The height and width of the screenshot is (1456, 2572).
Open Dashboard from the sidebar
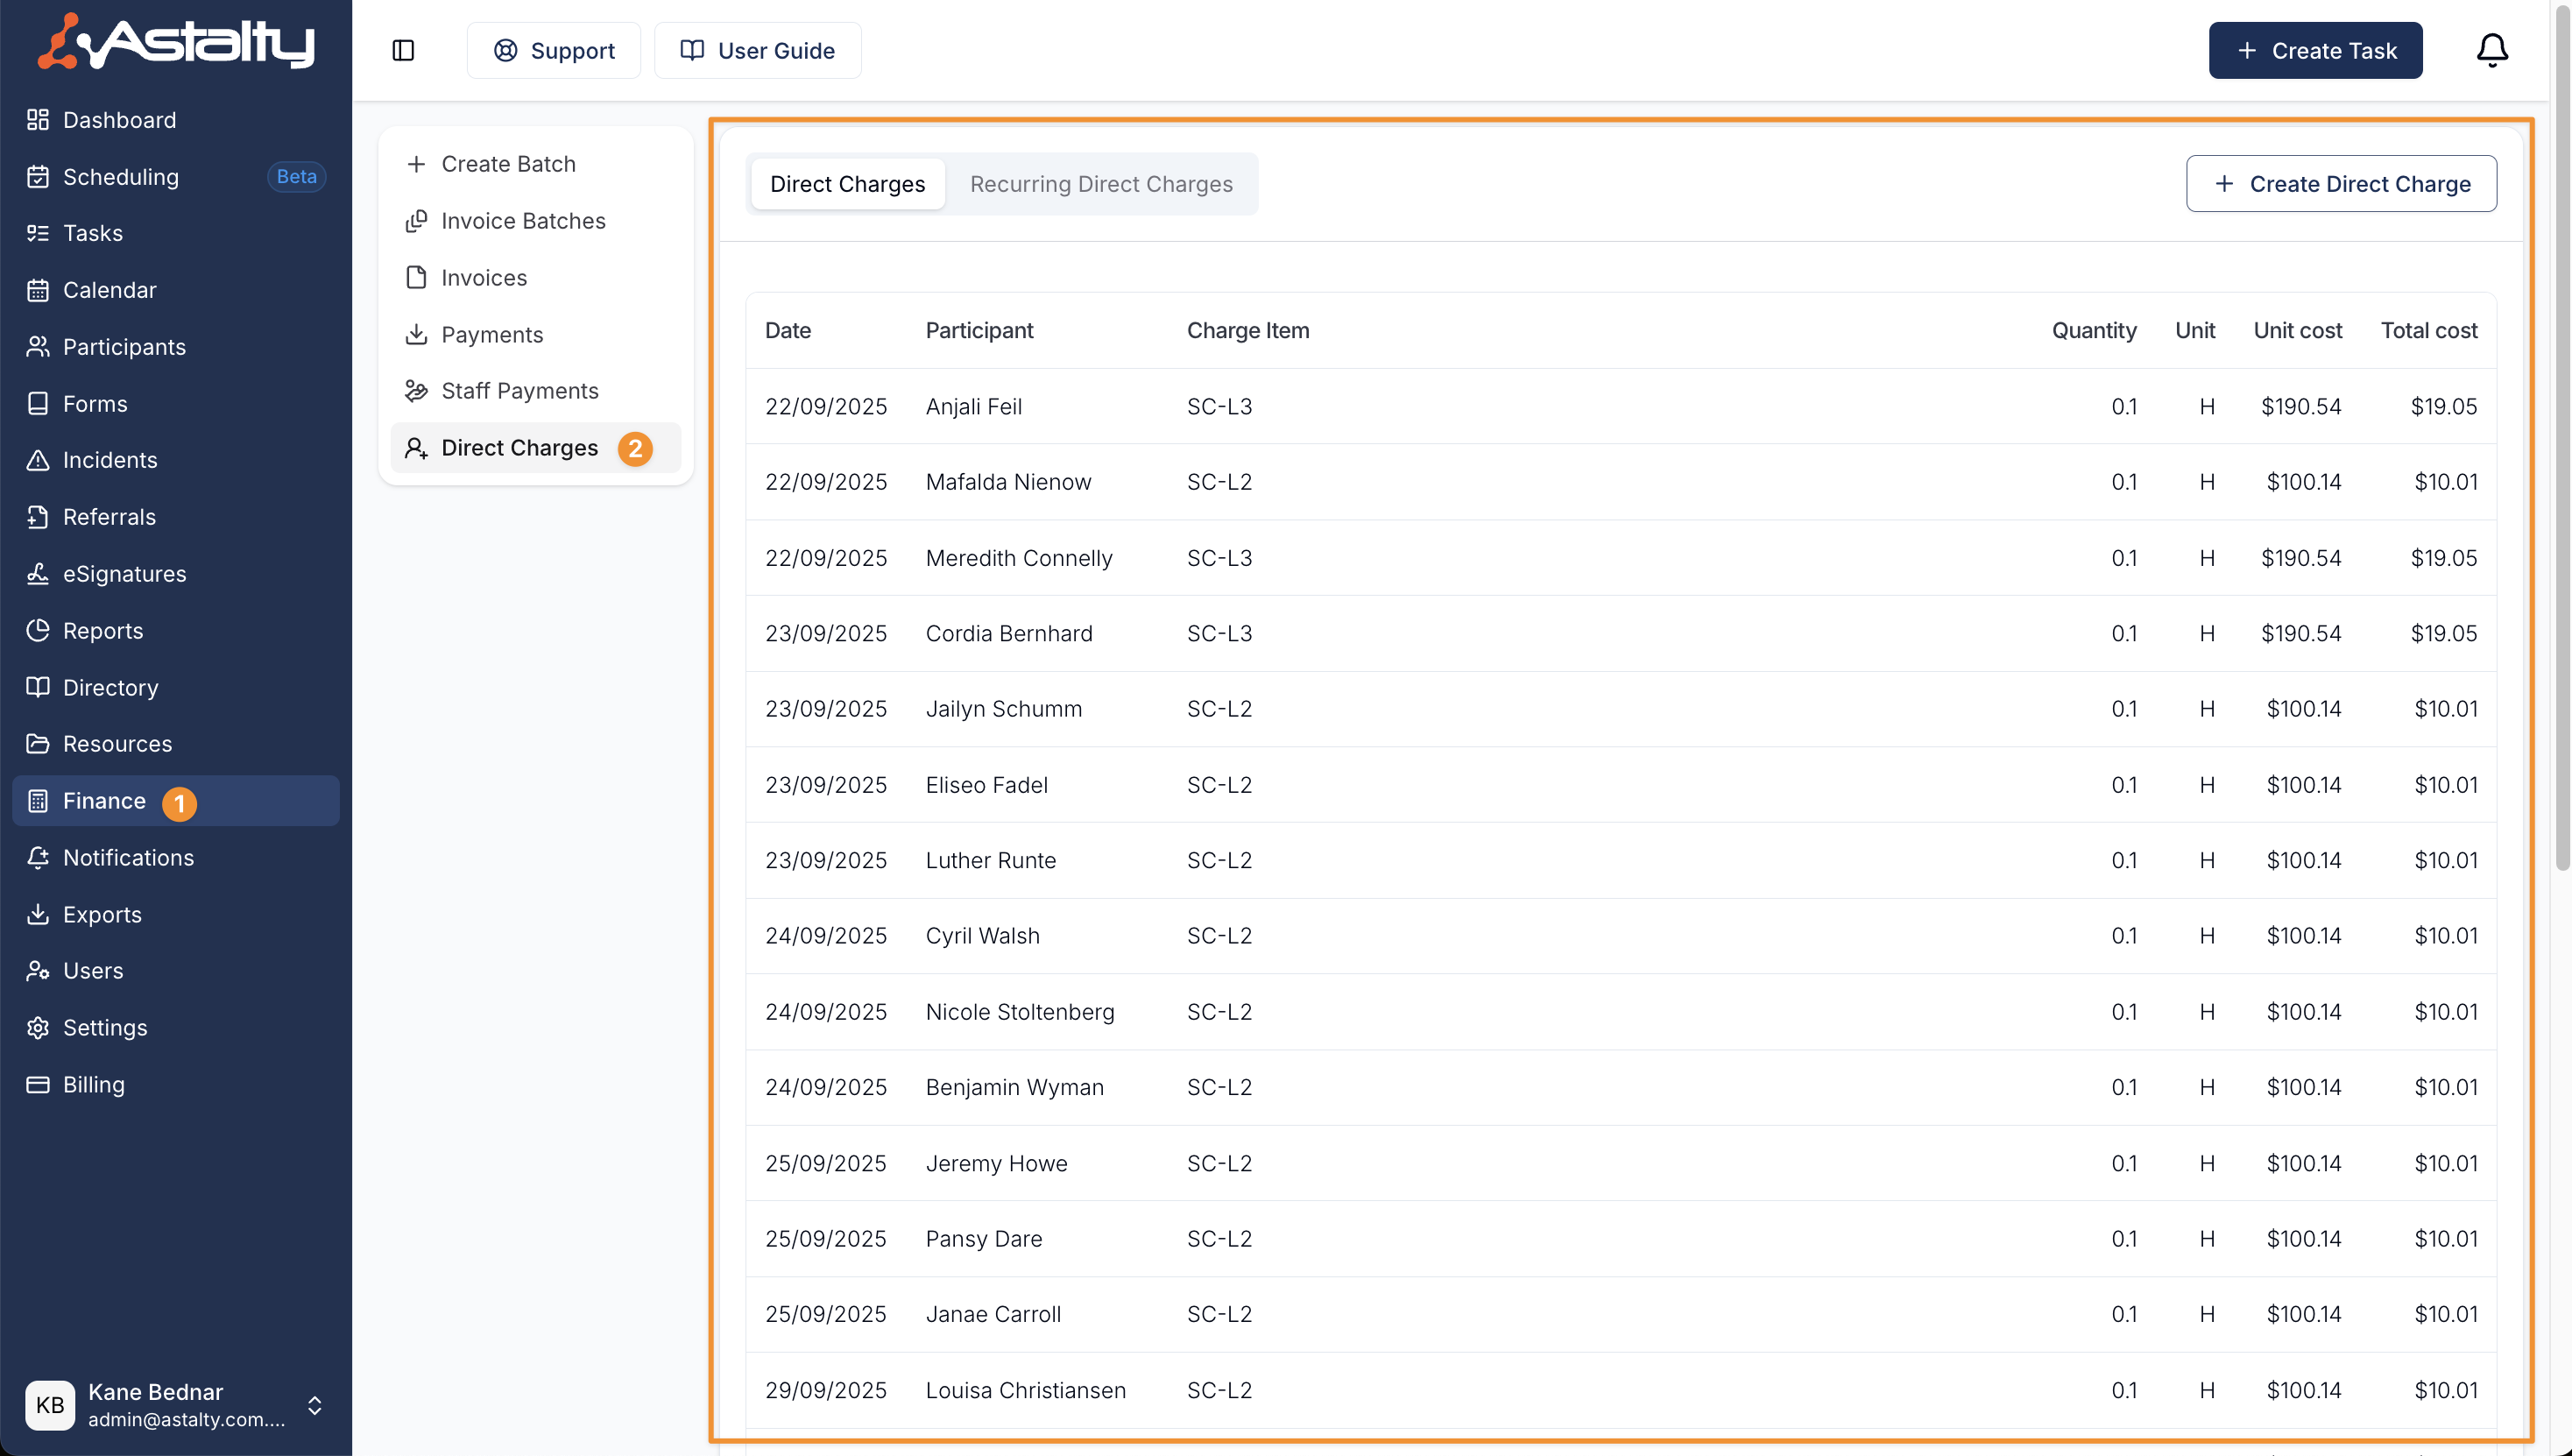(119, 120)
